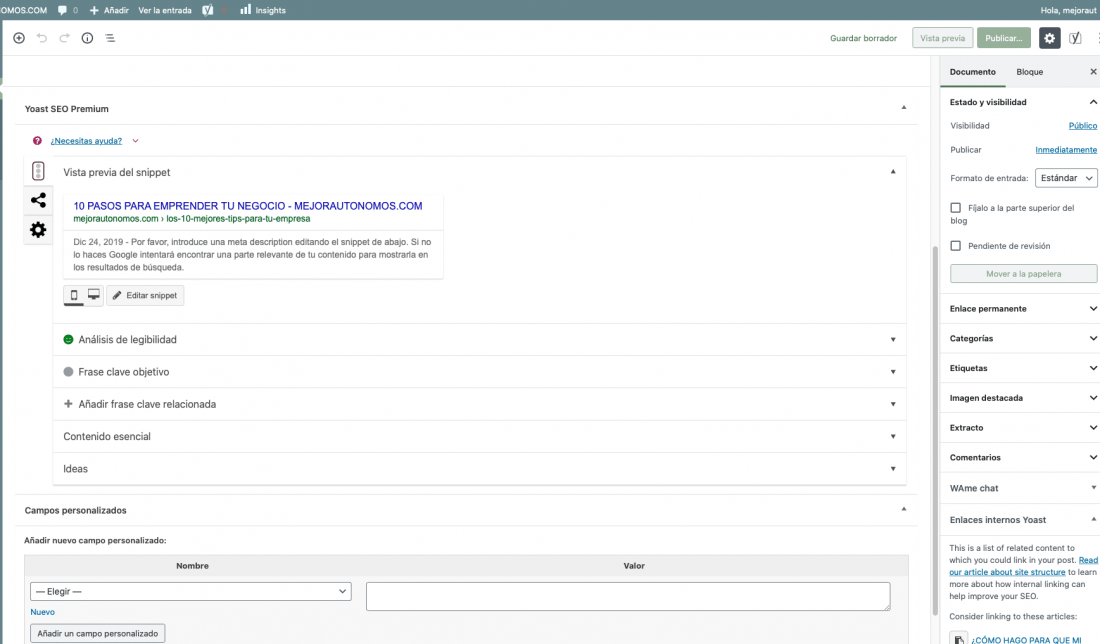Collapse the Yoast SEO Premium metabox
Viewport: 1100px width, 644px height.
pos(904,108)
